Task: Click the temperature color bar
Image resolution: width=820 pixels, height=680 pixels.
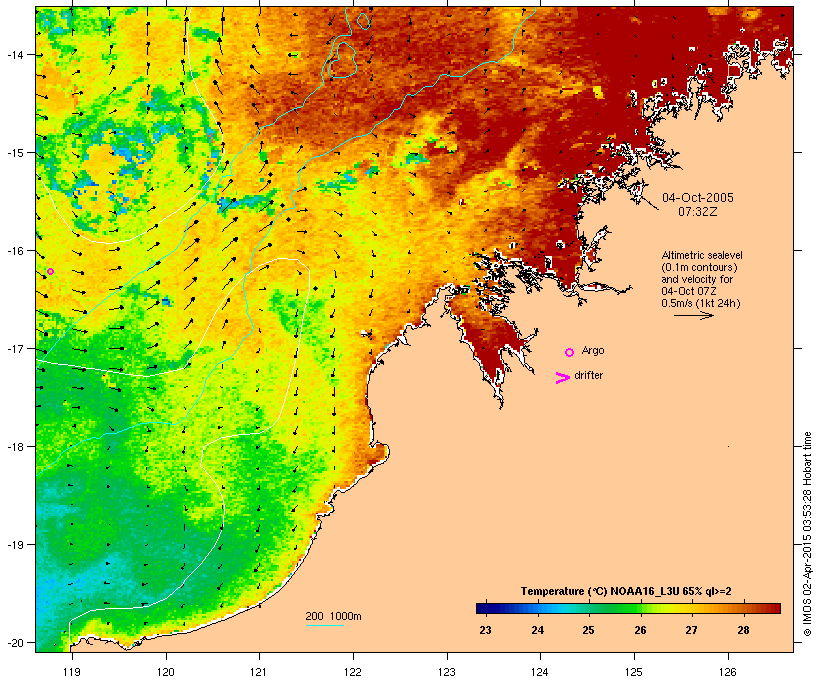Action: pyautogui.click(x=628, y=608)
